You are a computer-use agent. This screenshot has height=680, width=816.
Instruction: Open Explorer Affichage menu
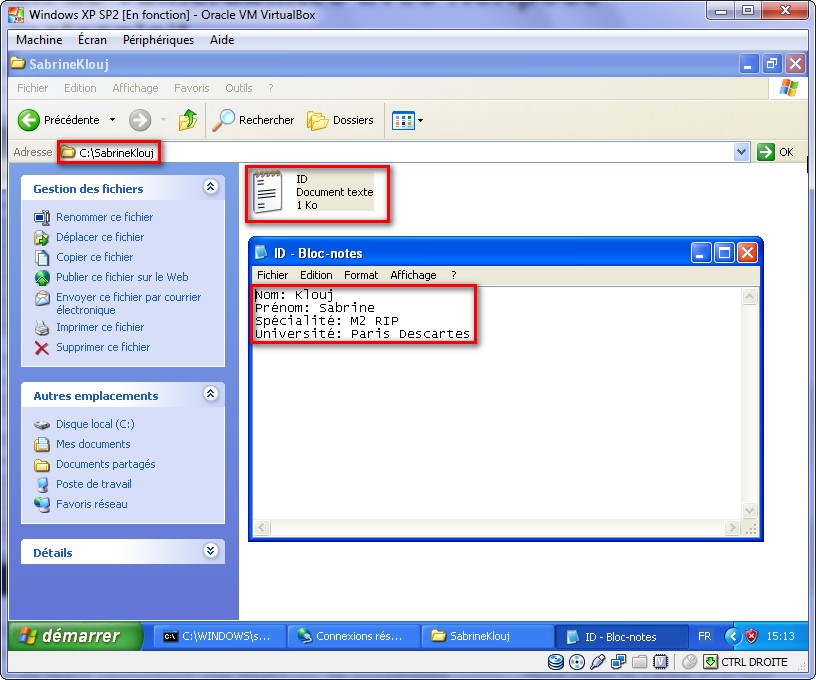(135, 88)
